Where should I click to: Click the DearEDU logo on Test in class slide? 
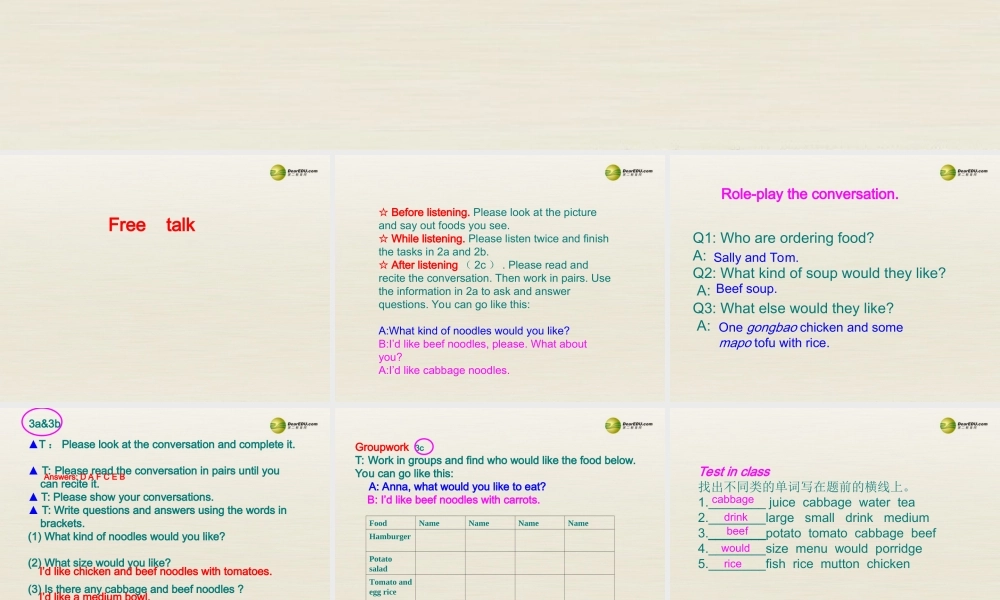click(963, 426)
